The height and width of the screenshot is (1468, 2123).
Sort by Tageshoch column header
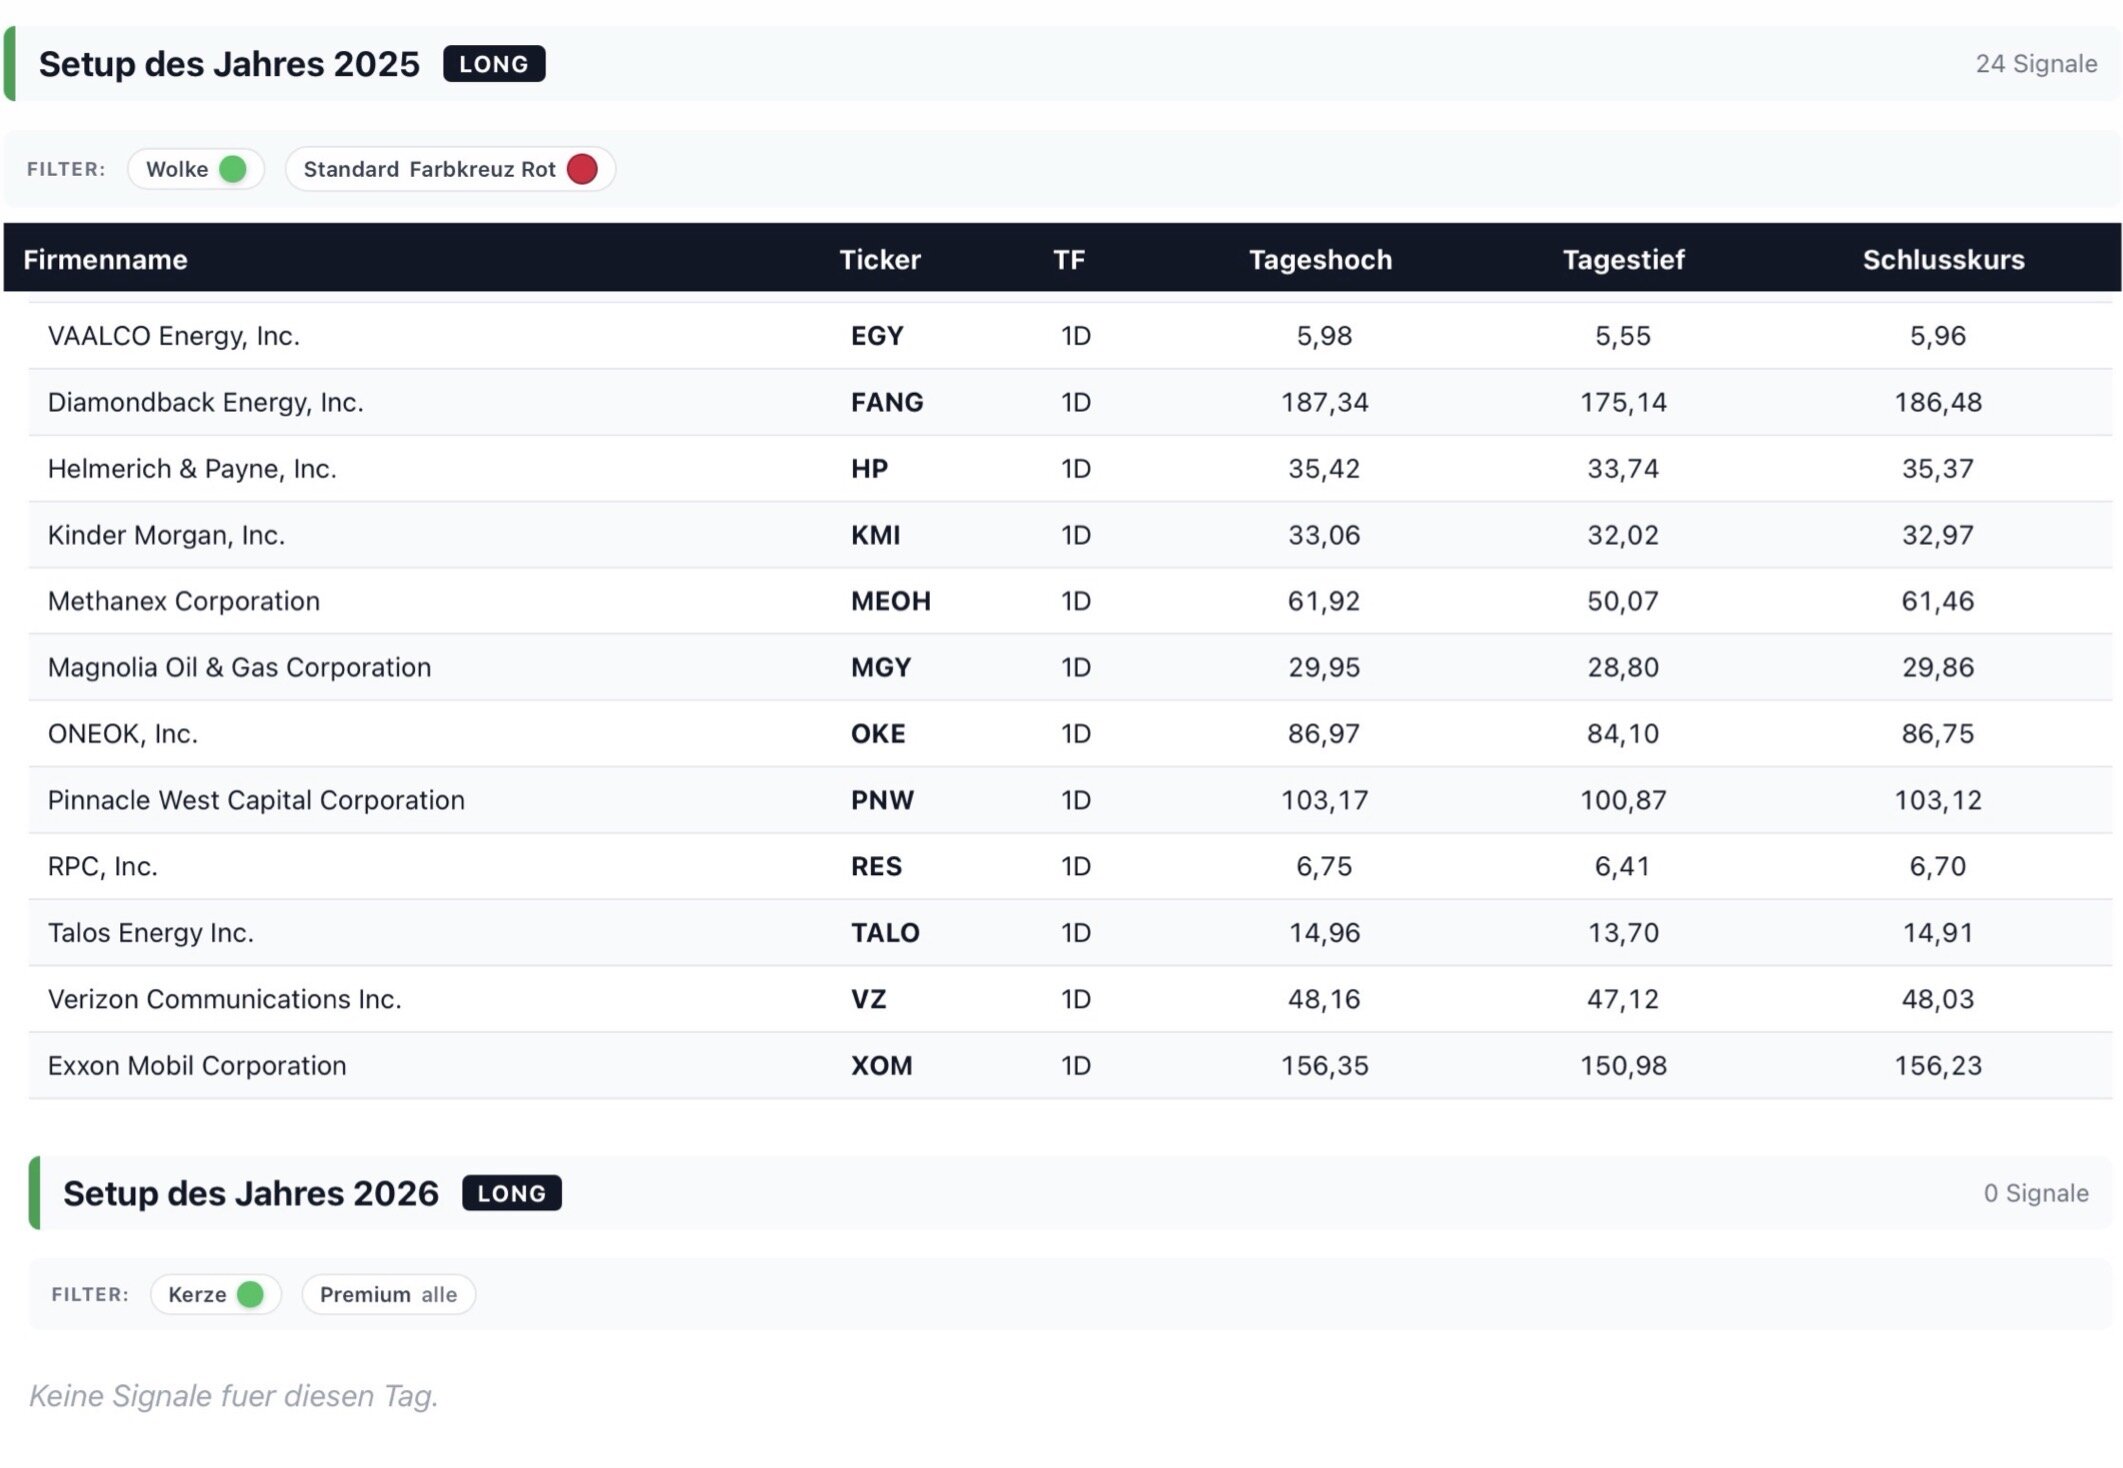(x=1320, y=260)
